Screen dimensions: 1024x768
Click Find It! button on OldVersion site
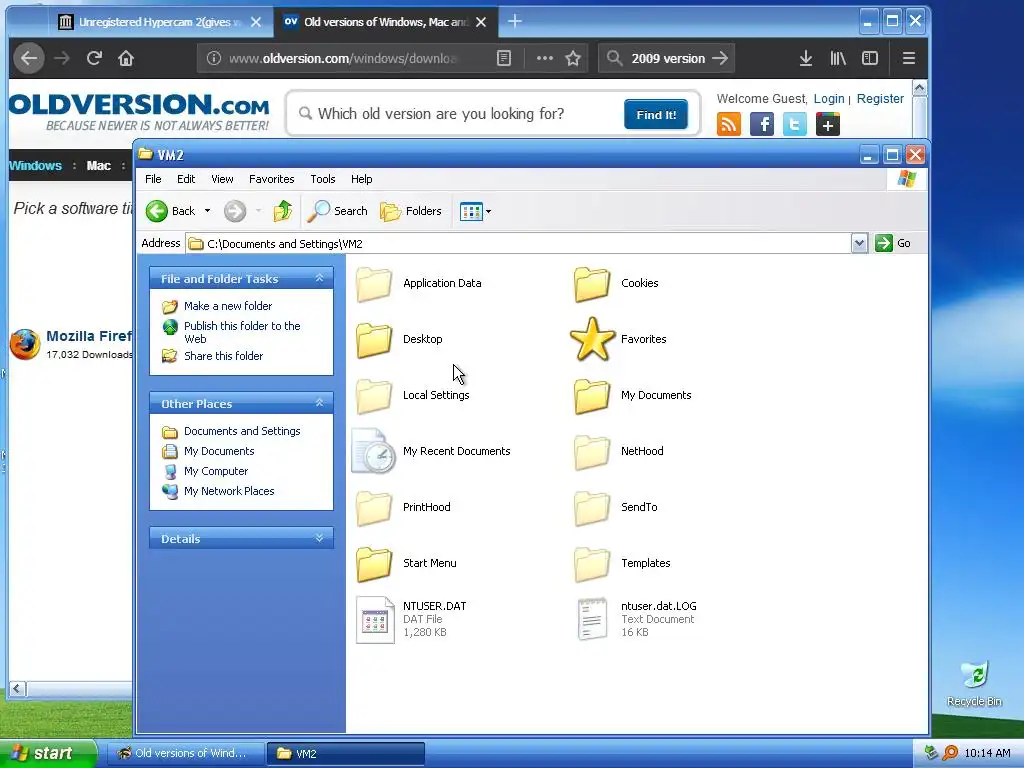(x=656, y=114)
